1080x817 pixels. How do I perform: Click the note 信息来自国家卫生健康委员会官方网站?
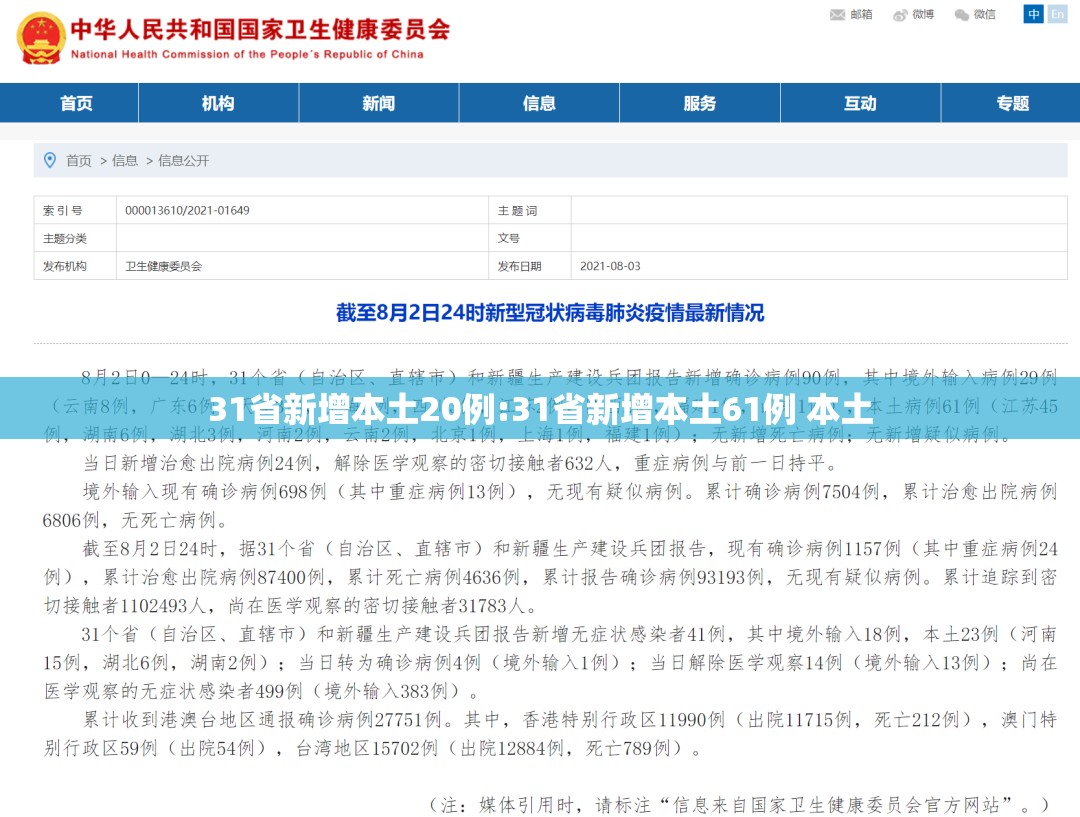(x=739, y=805)
